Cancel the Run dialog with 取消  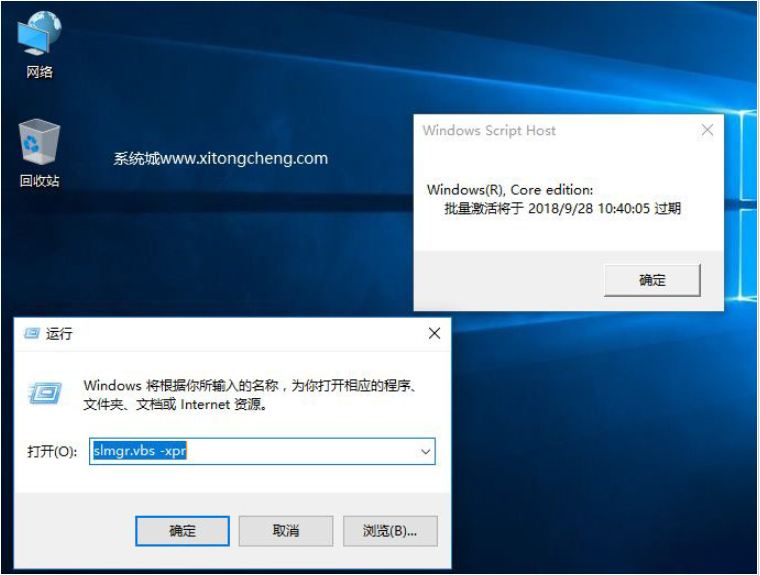click(286, 530)
